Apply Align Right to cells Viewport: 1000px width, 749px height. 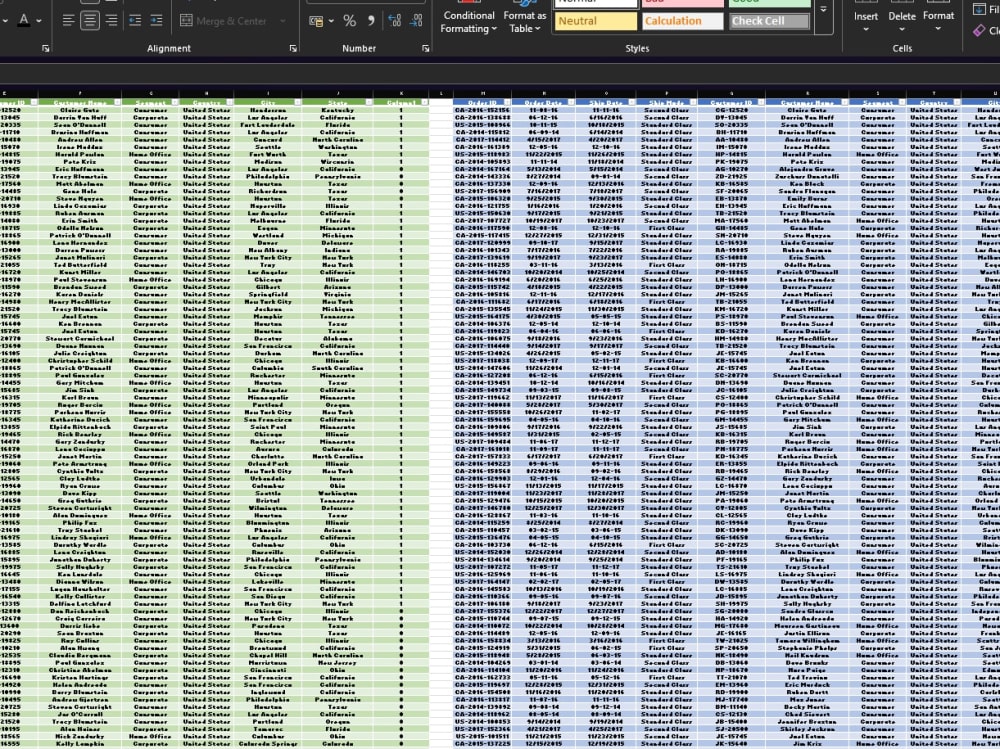[112, 21]
